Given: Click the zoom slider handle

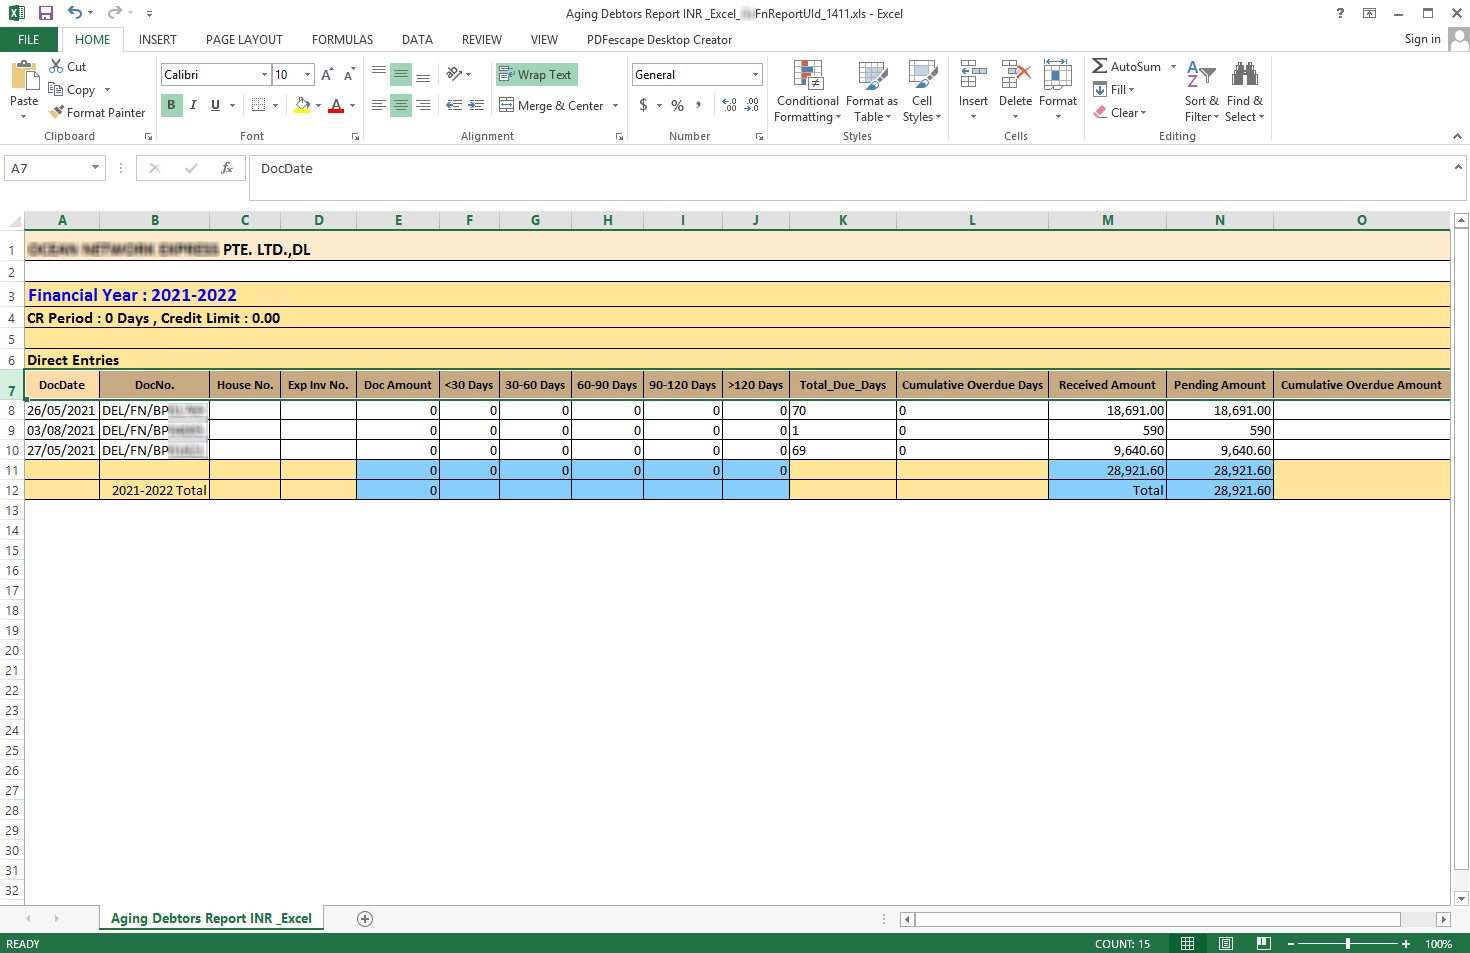Looking at the screenshot, I should (1348, 944).
